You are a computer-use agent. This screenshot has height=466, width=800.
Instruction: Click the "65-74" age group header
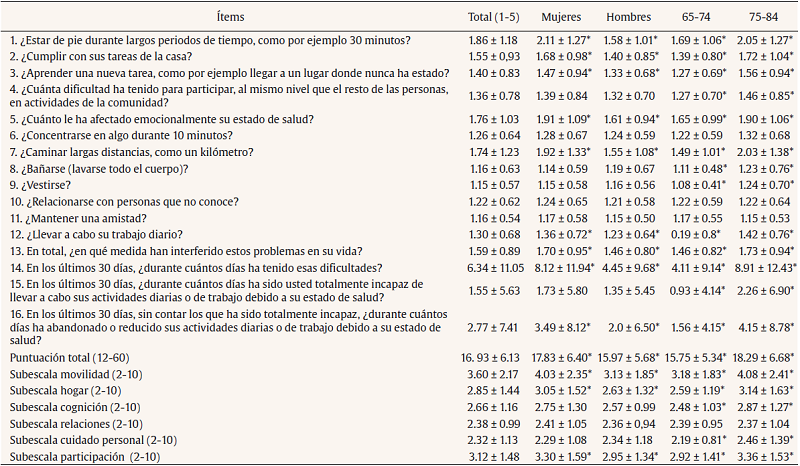point(696,17)
